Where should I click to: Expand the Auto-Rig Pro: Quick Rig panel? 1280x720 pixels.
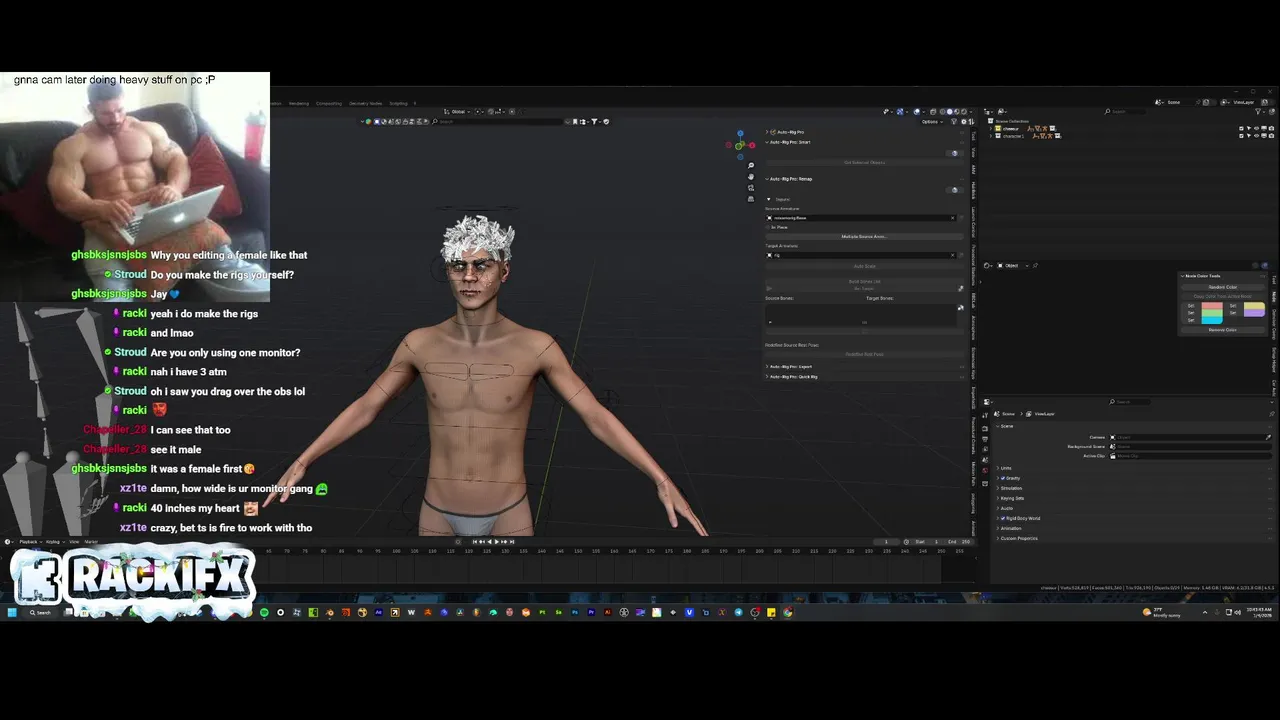pos(767,377)
